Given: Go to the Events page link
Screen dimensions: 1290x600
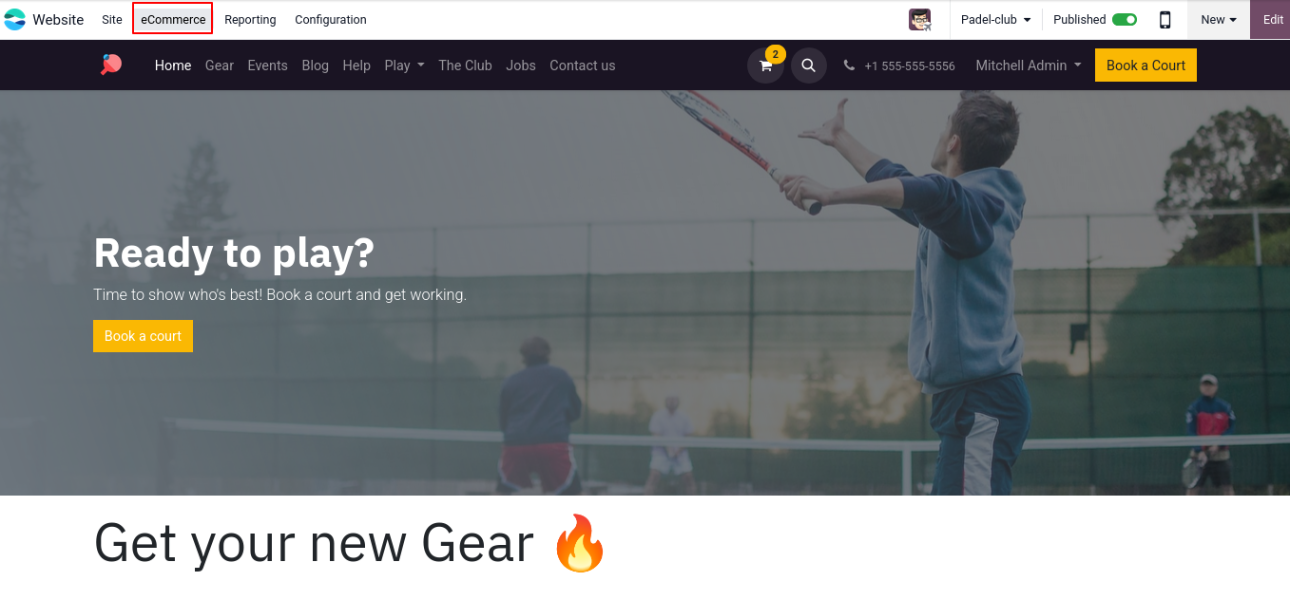Looking at the screenshot, I should pos(268,65).
